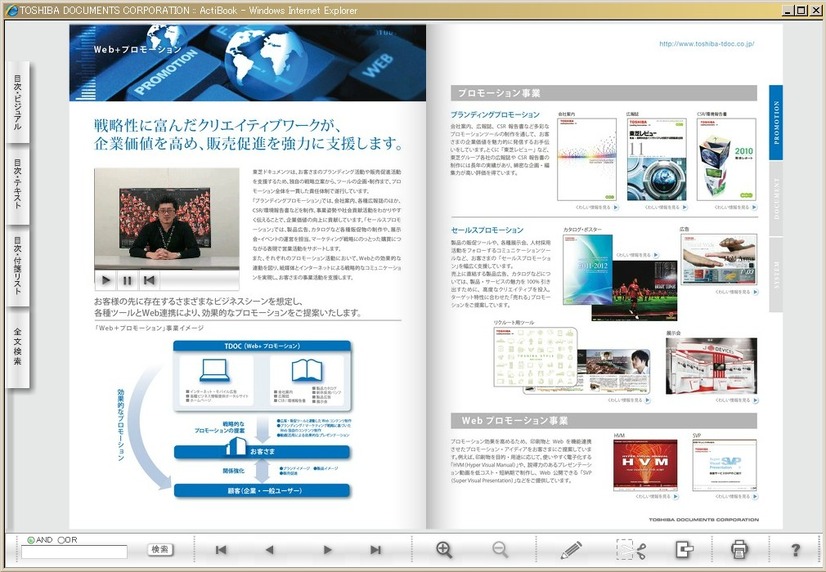Image resolution: width=826 pixels, height=572 pixels.
Task: Go to the first page
Action: (x=221, y=550)
